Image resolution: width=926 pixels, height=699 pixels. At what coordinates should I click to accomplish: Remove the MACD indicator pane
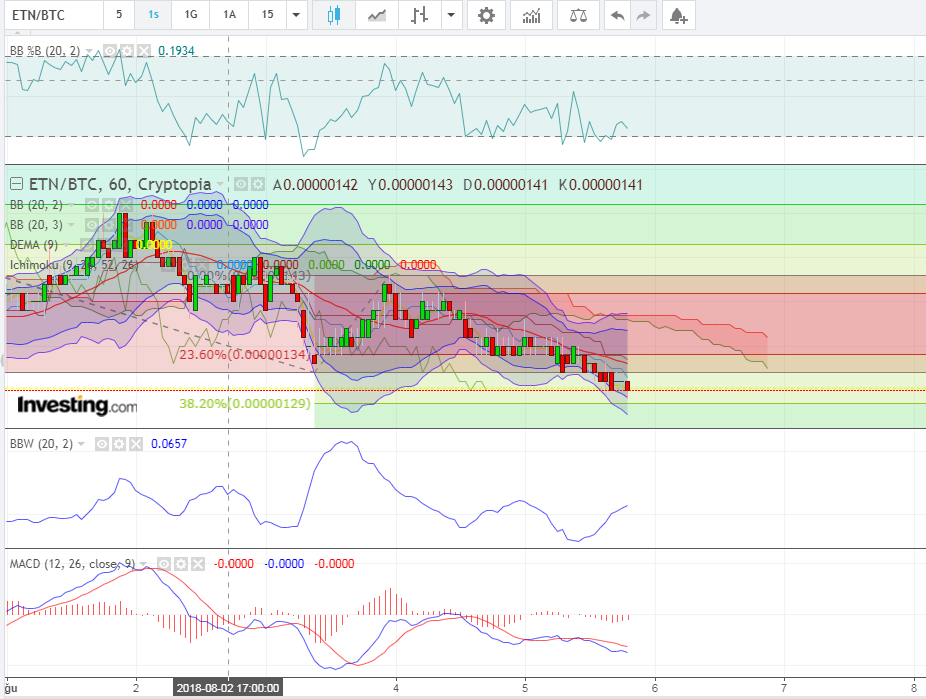pyautogui.click(x=198, y=564)
